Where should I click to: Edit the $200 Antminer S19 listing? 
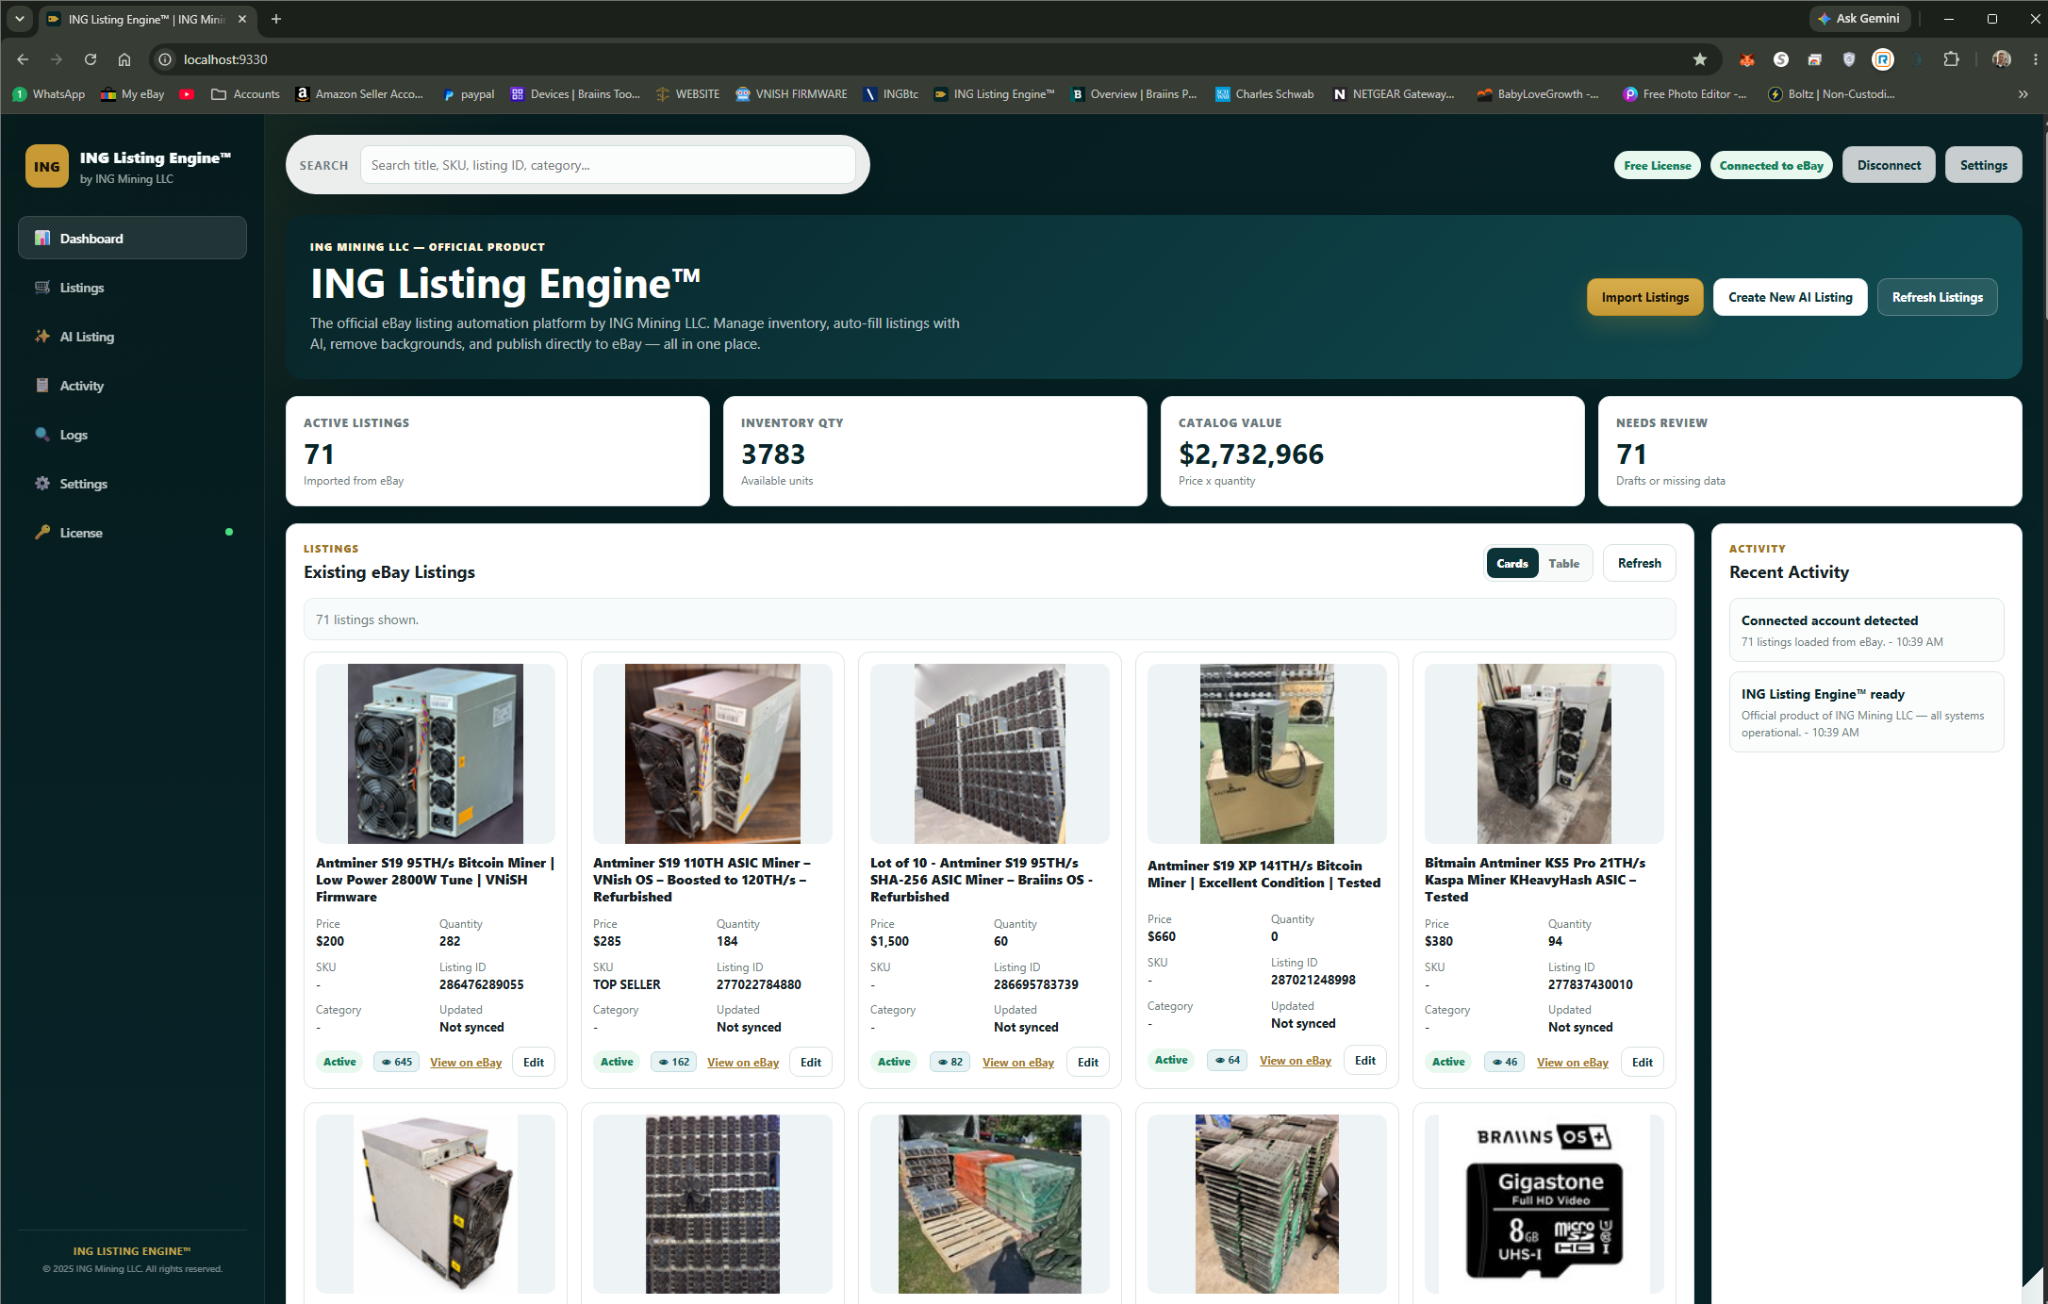pos(534,1062)
